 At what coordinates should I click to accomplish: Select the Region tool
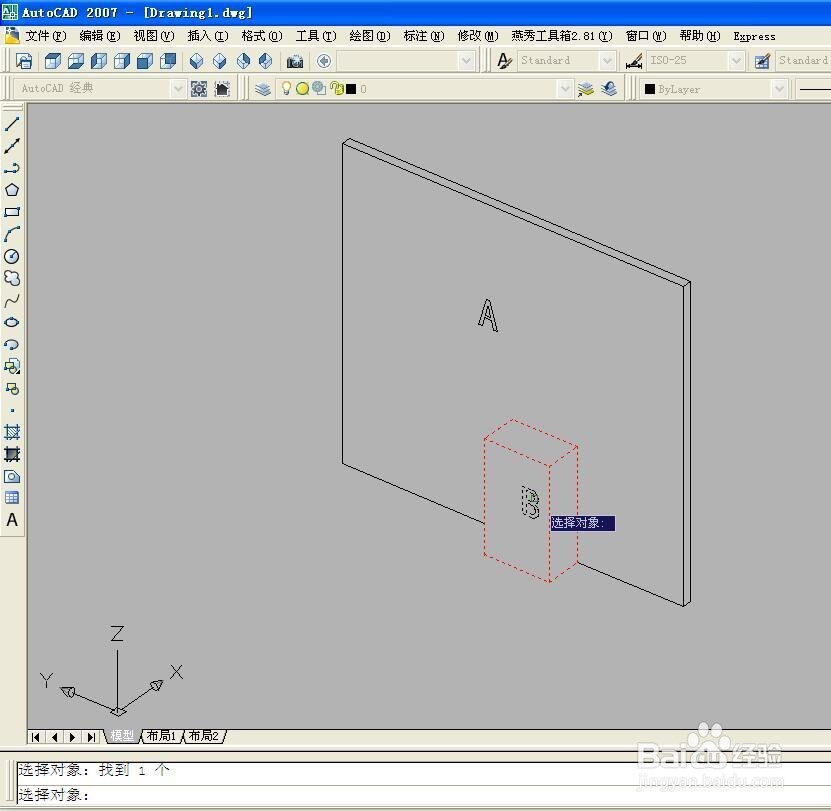[12, 476]
